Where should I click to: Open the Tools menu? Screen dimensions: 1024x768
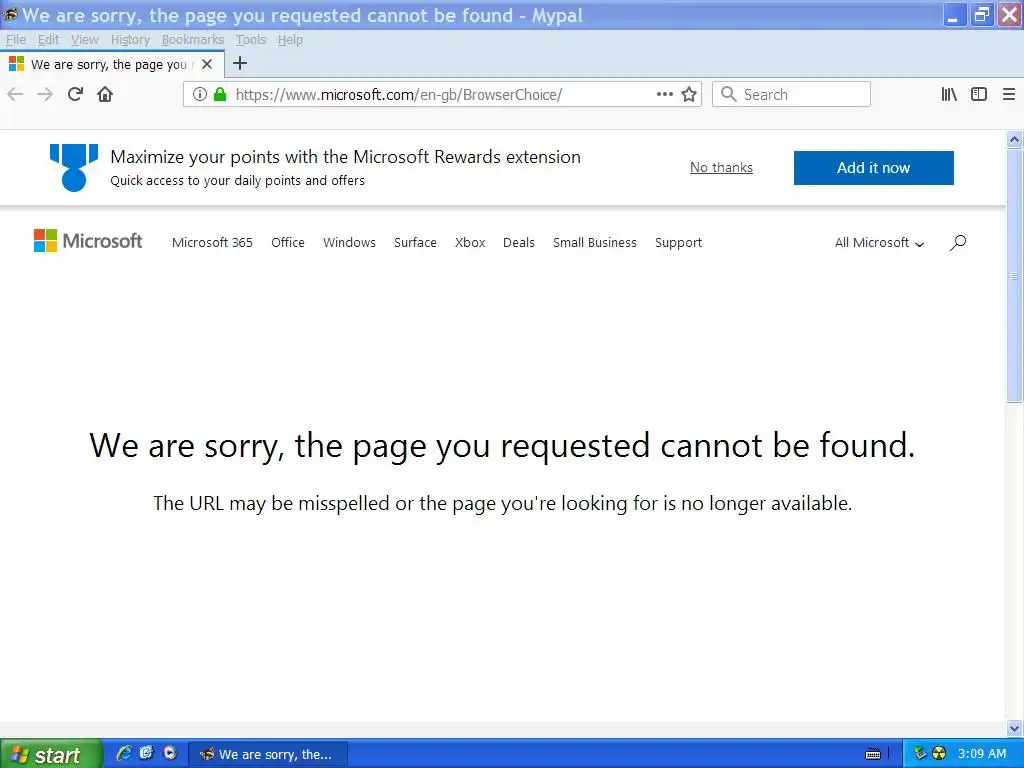251,40
